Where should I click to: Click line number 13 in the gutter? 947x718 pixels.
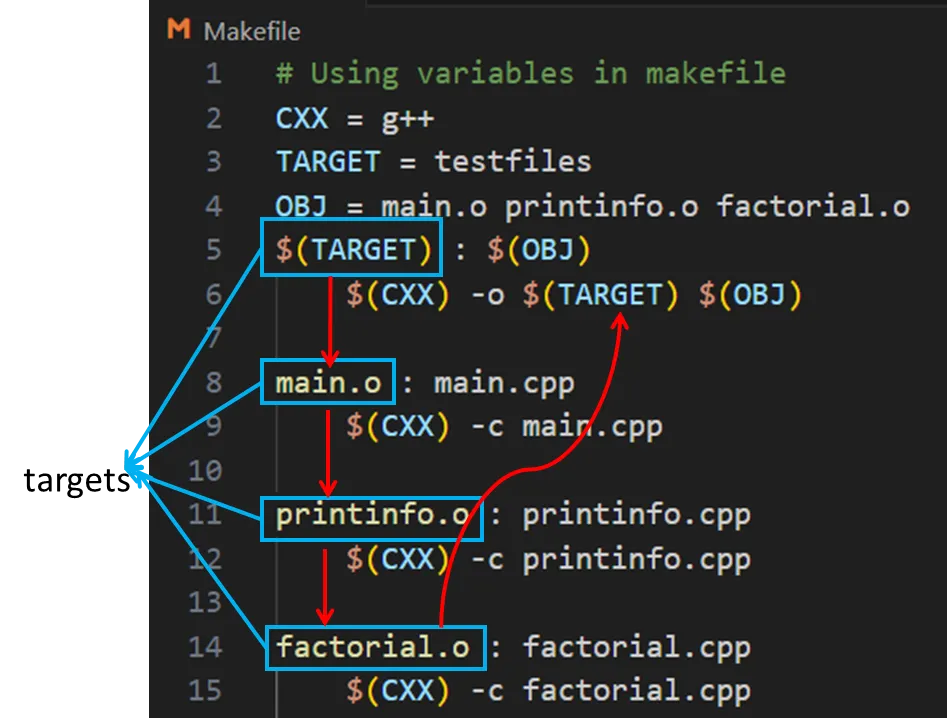click(205, 603)
